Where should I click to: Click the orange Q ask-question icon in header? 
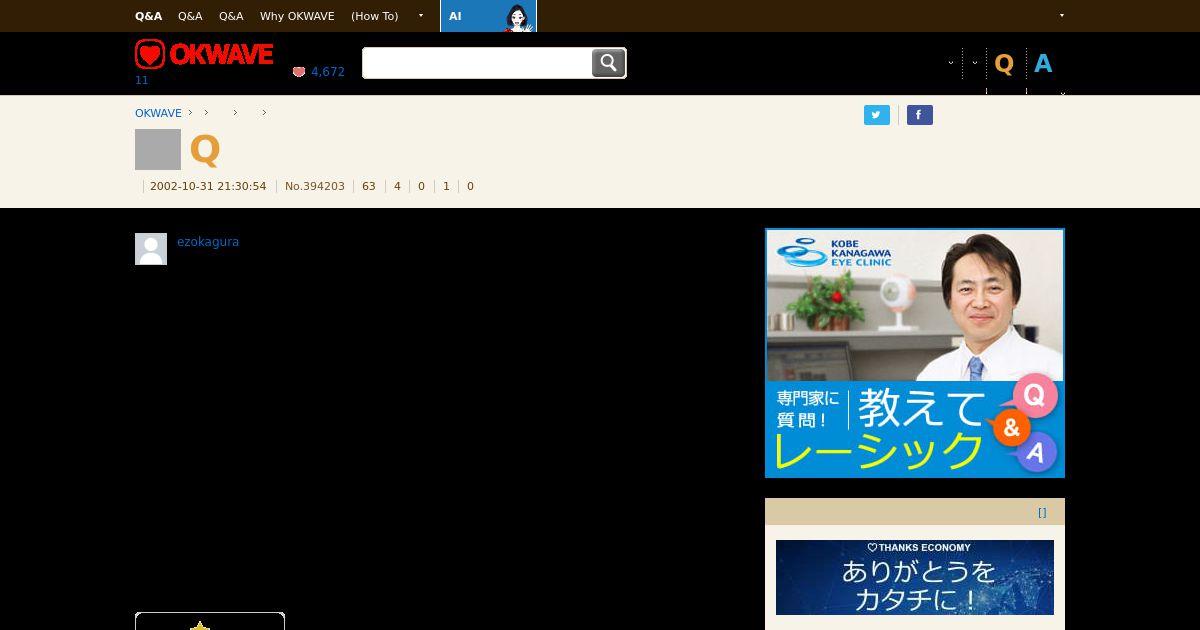1004,64
